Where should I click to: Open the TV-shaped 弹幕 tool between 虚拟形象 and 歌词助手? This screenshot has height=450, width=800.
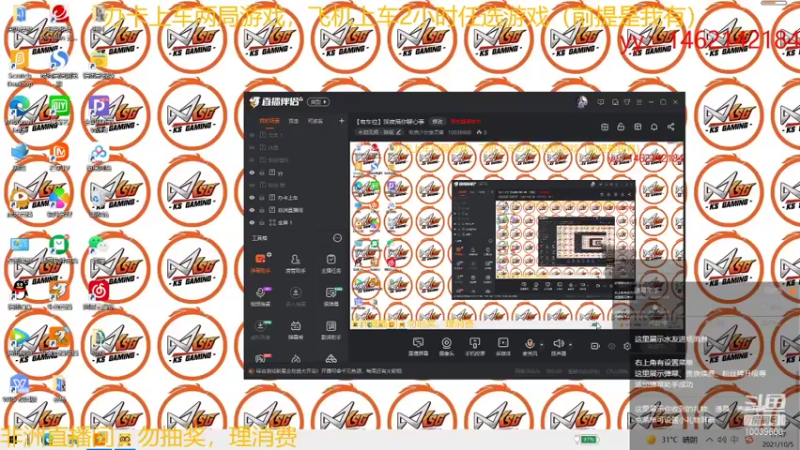pos(295,330)
